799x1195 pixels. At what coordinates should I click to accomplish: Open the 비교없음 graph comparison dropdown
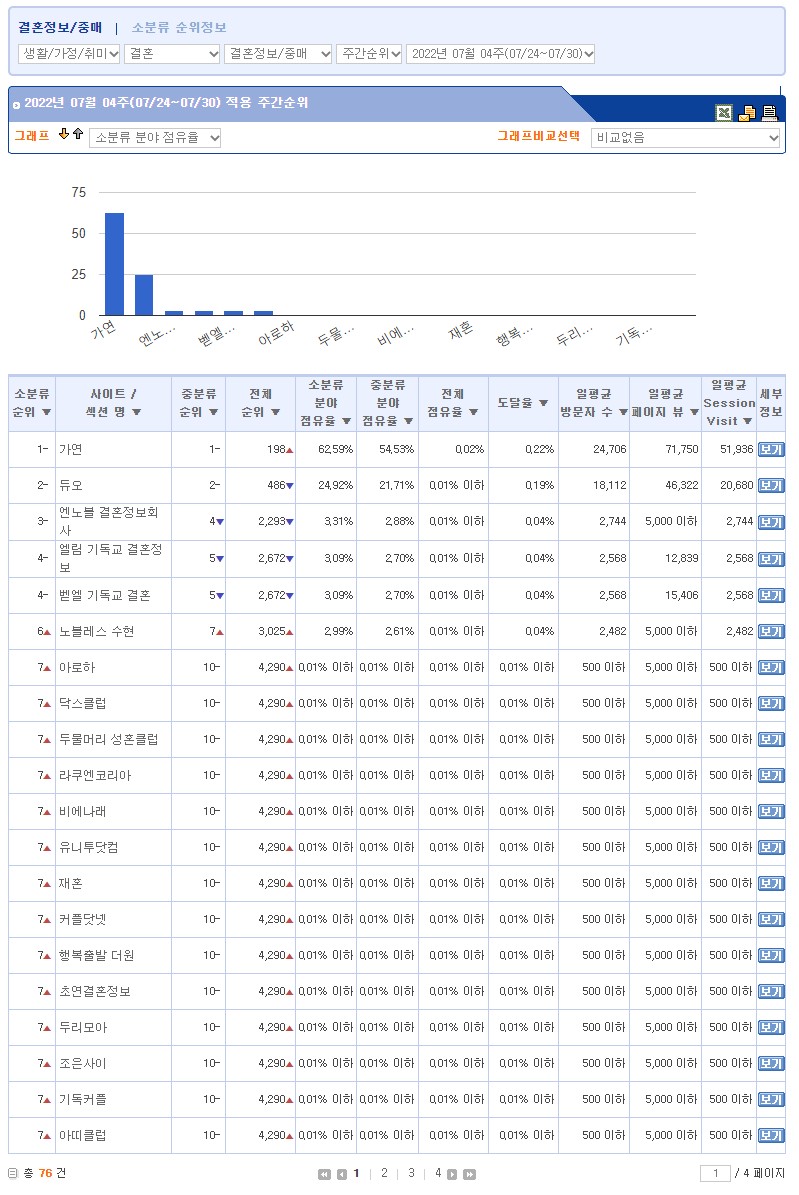685,138
